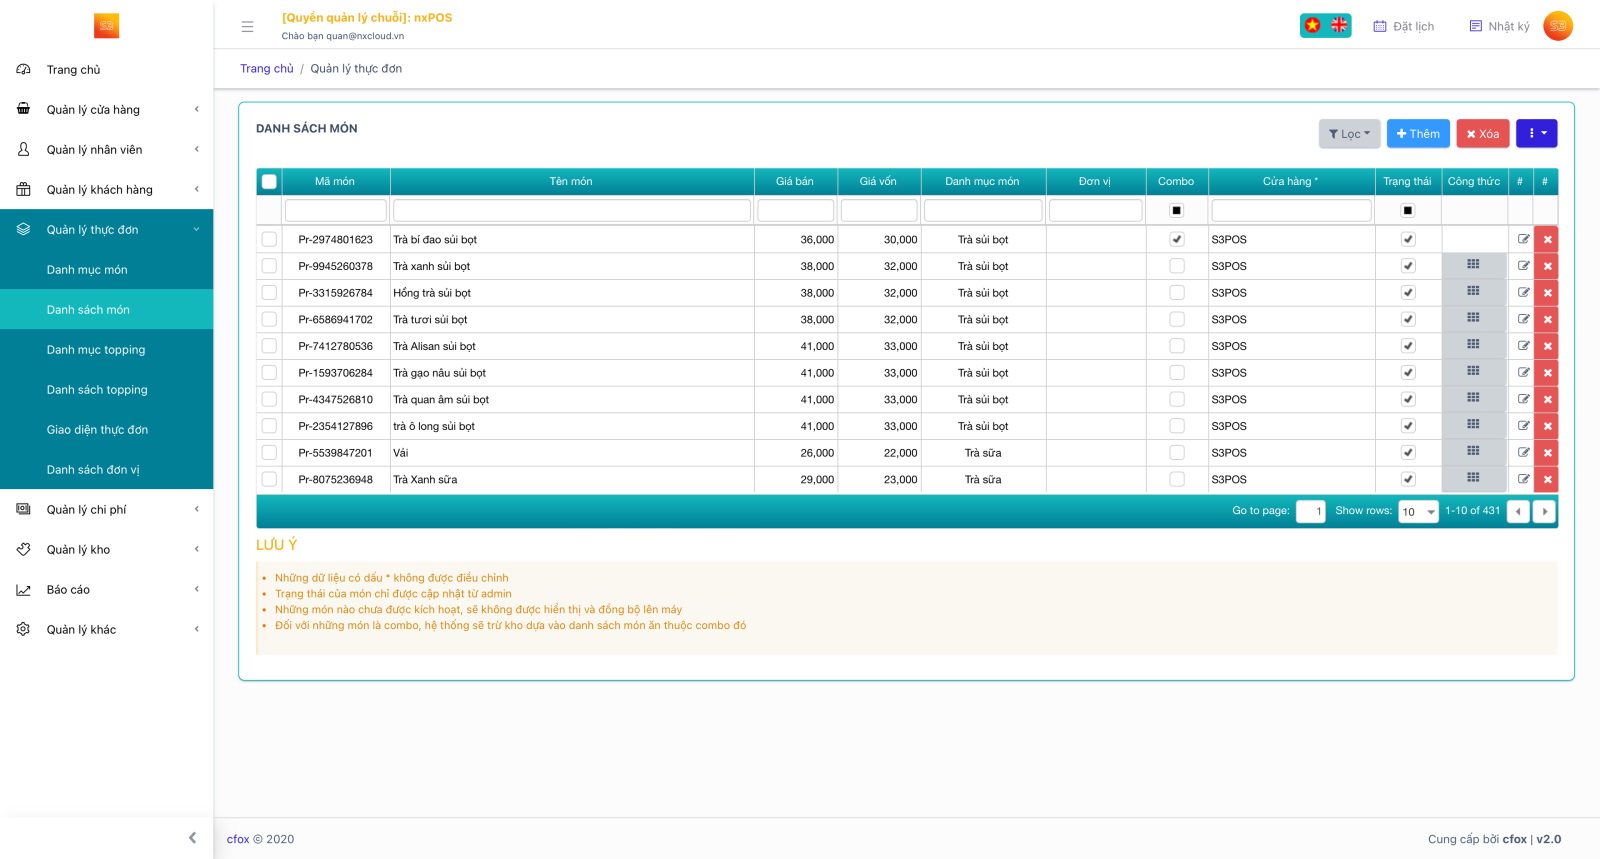Click the Tên món filter input field
1600x859 pixels.
(x=571, y=210)
